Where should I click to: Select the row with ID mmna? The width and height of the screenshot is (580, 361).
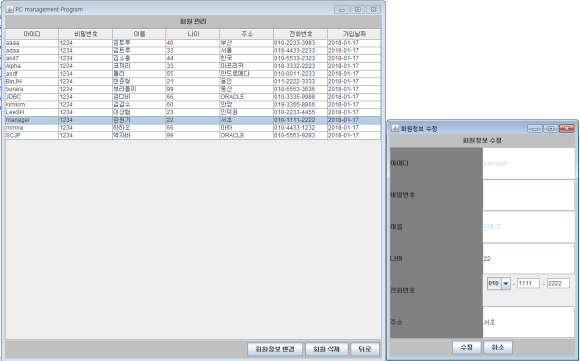193,128
